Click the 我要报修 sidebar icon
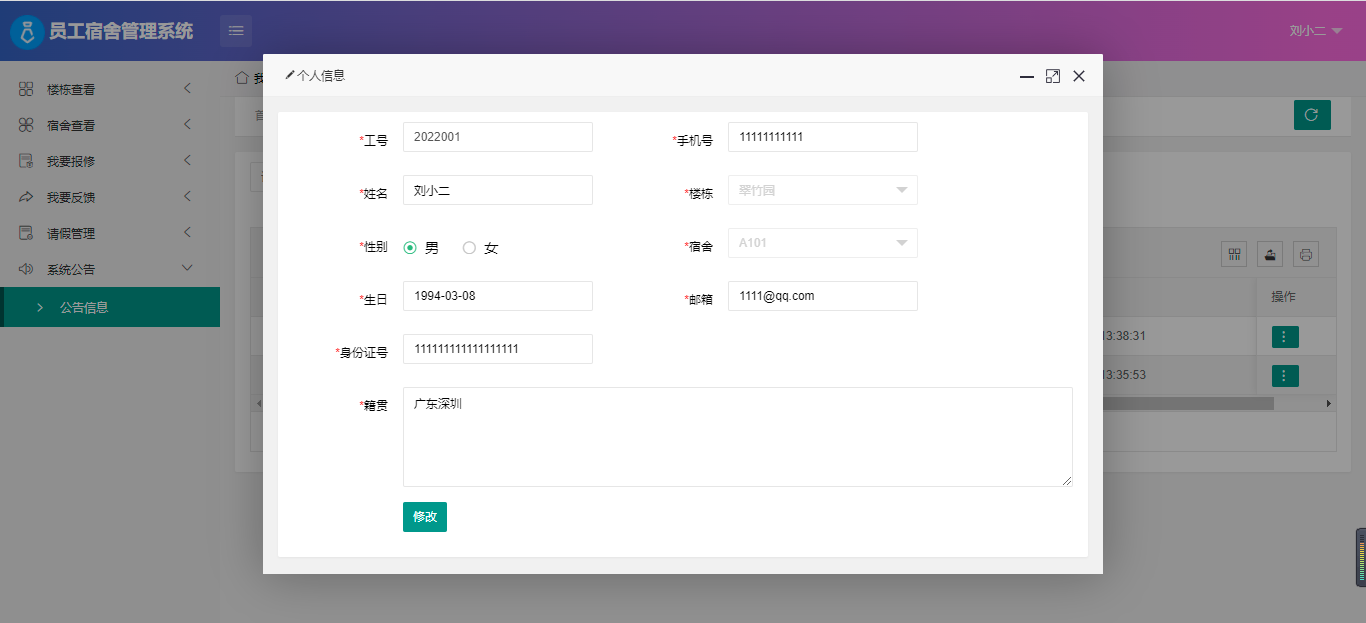1366x623 pixels. point(26,161)
